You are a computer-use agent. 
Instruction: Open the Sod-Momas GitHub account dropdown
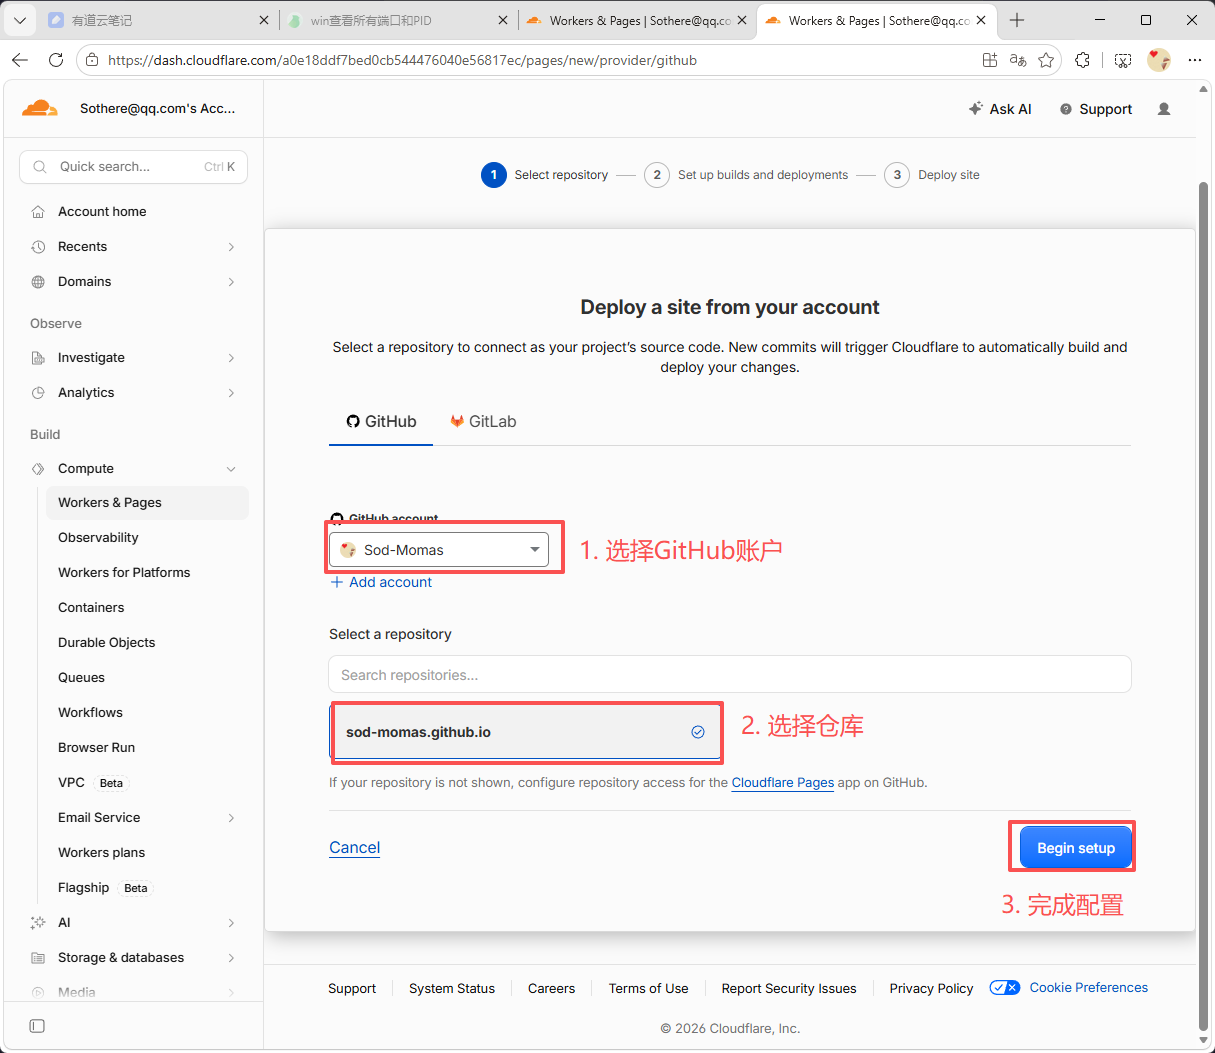point(439,550)
